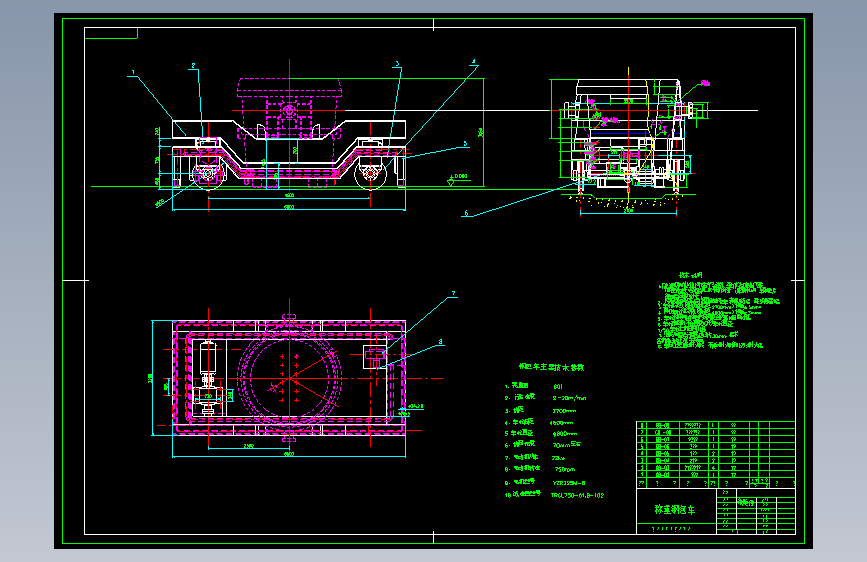Select the parameter value 4600mm
Image resolution: width=867 pixels, height=562 pixels.
562,423
